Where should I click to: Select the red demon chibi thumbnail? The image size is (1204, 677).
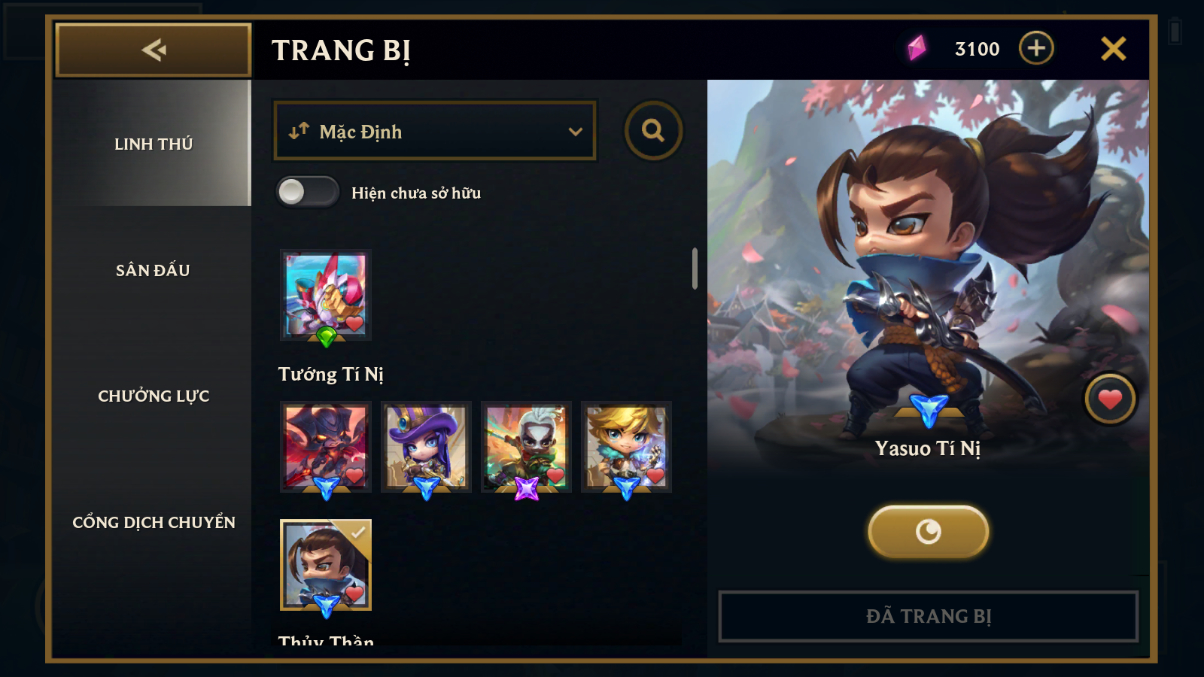tap(326, 447)
